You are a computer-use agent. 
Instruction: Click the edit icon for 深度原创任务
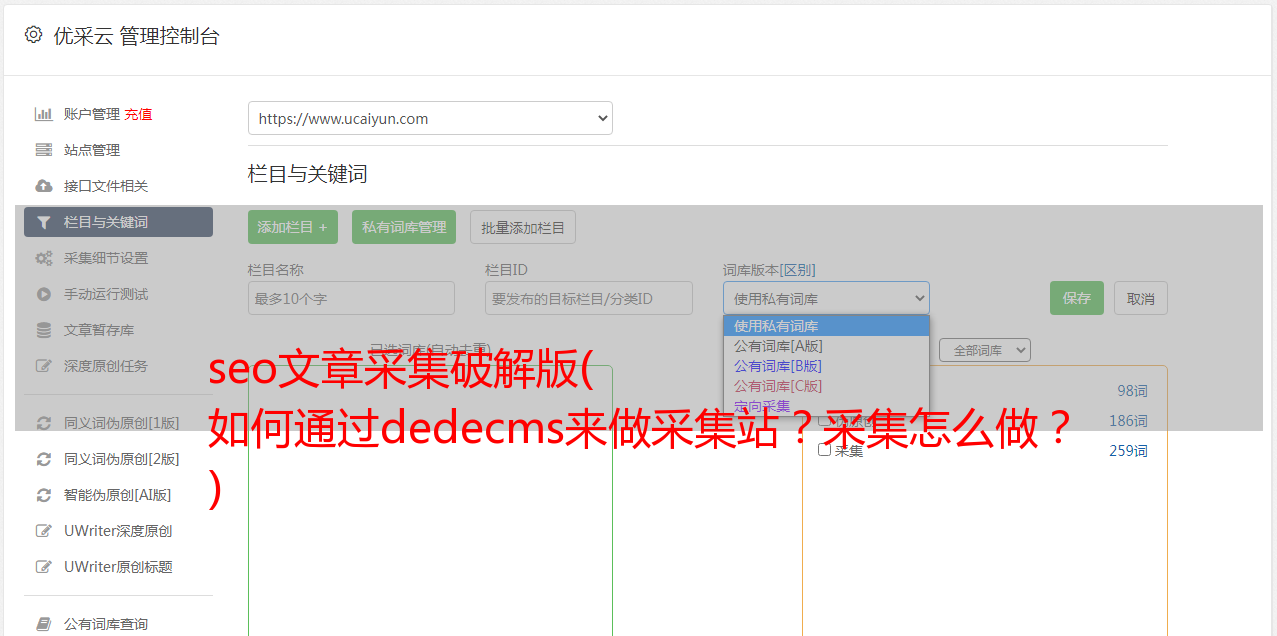(x=44, y=366)
